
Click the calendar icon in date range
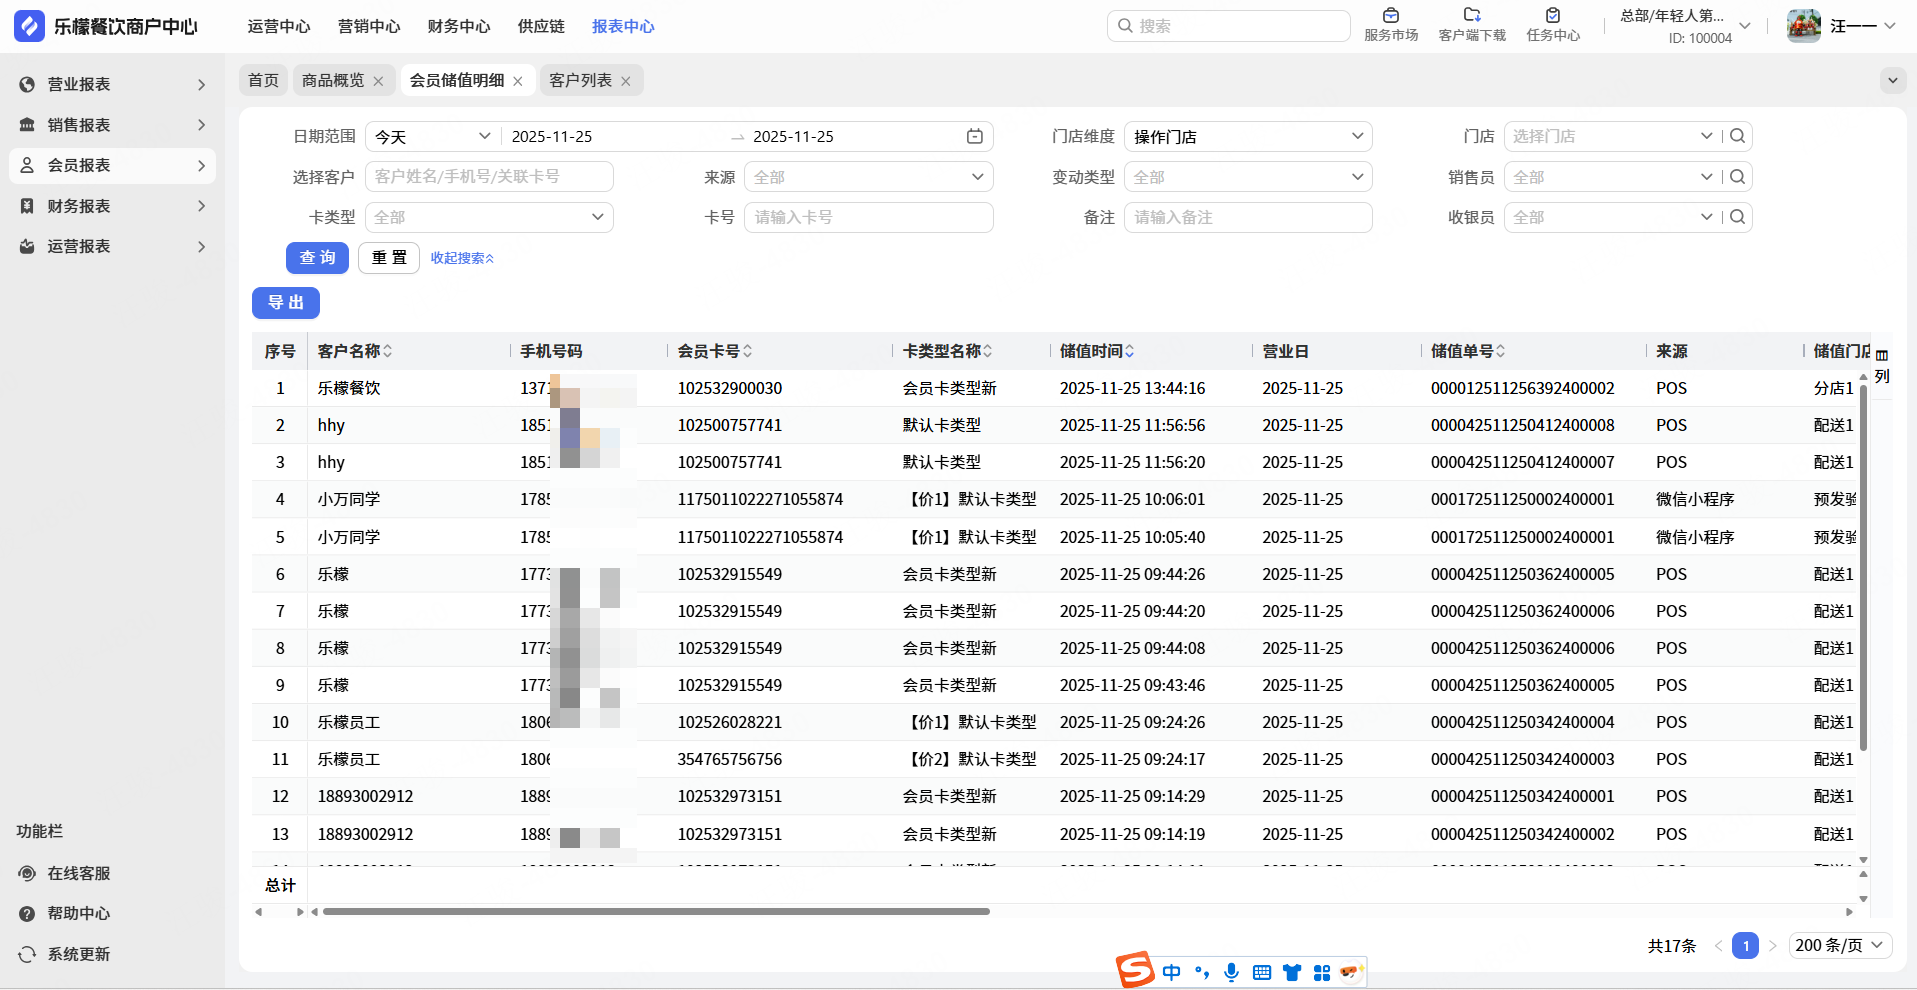[974, 137]
